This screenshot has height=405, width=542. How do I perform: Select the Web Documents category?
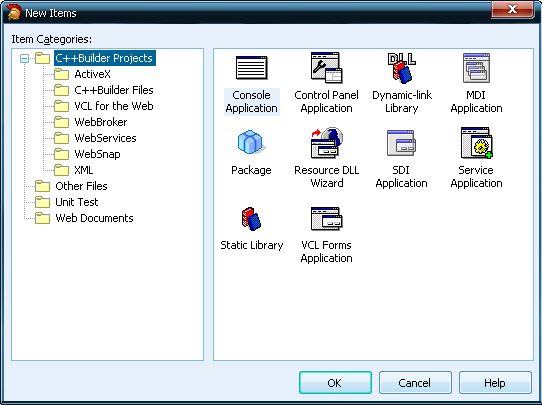[94, 218]
